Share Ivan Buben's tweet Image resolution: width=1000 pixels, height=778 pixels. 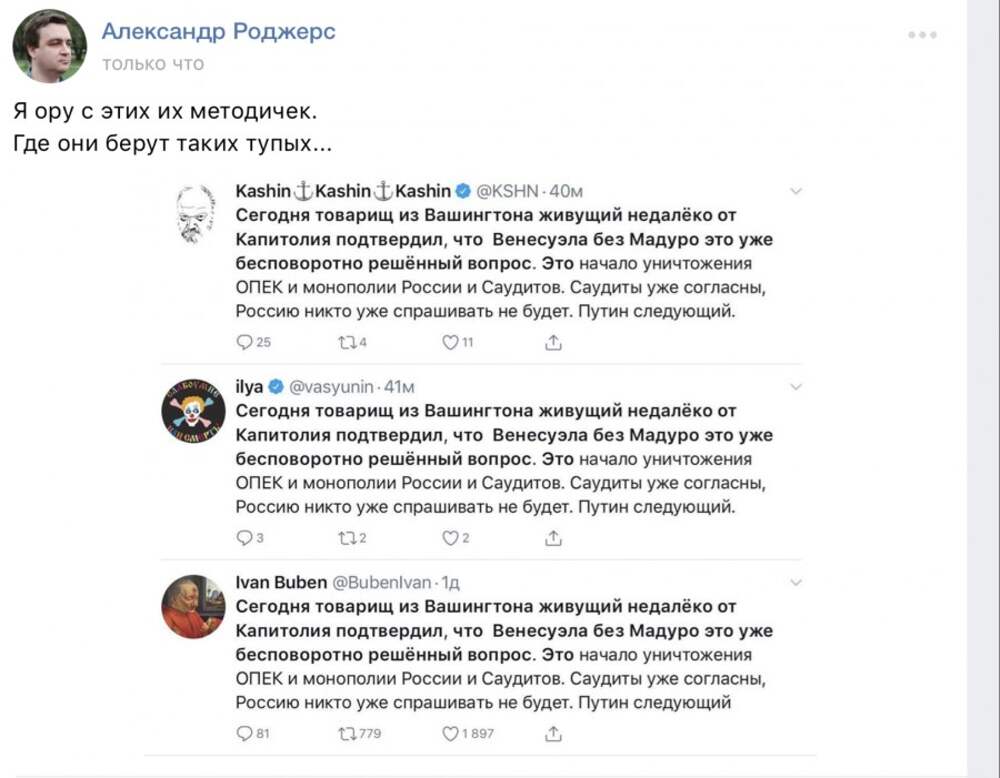[553, 734]
